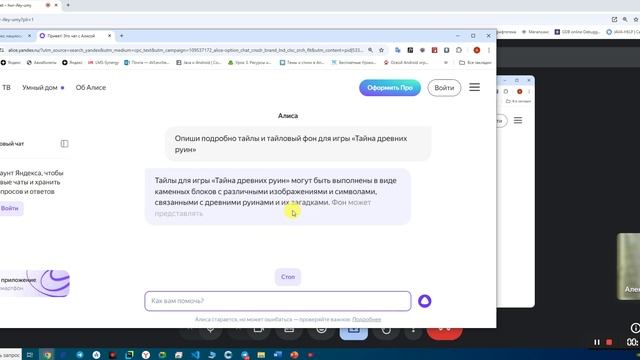This screenshot has width=640, height=360.
Task: Open the 'Java и Android' bookmark
Action: pyautogui.click(x=198, y=62)
